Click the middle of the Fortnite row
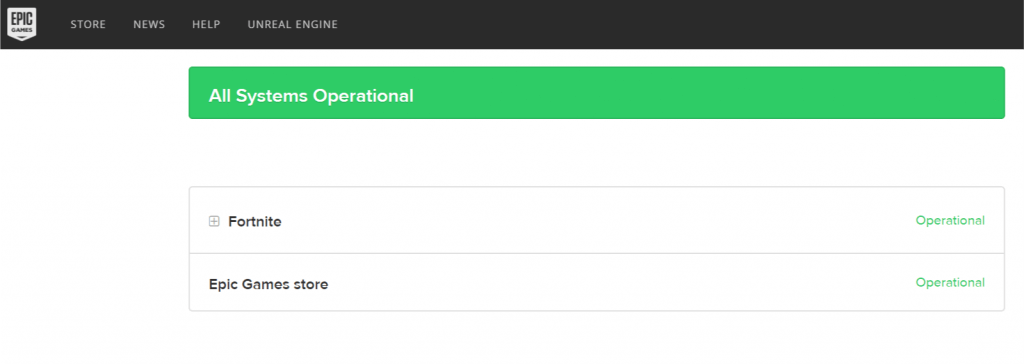 tap(596, 221)
